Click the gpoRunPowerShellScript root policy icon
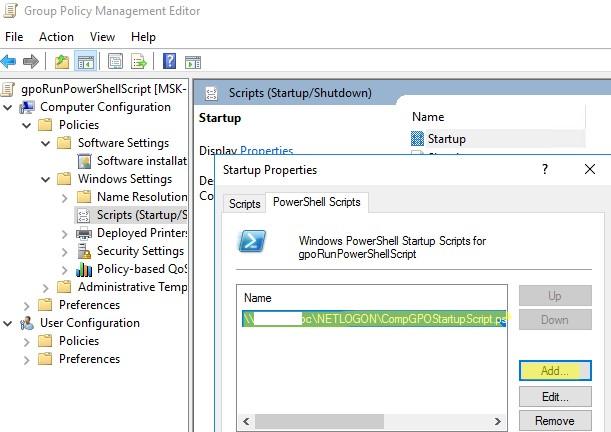Image resolution: width=611 pixels, height=432 pixels. 8,89
